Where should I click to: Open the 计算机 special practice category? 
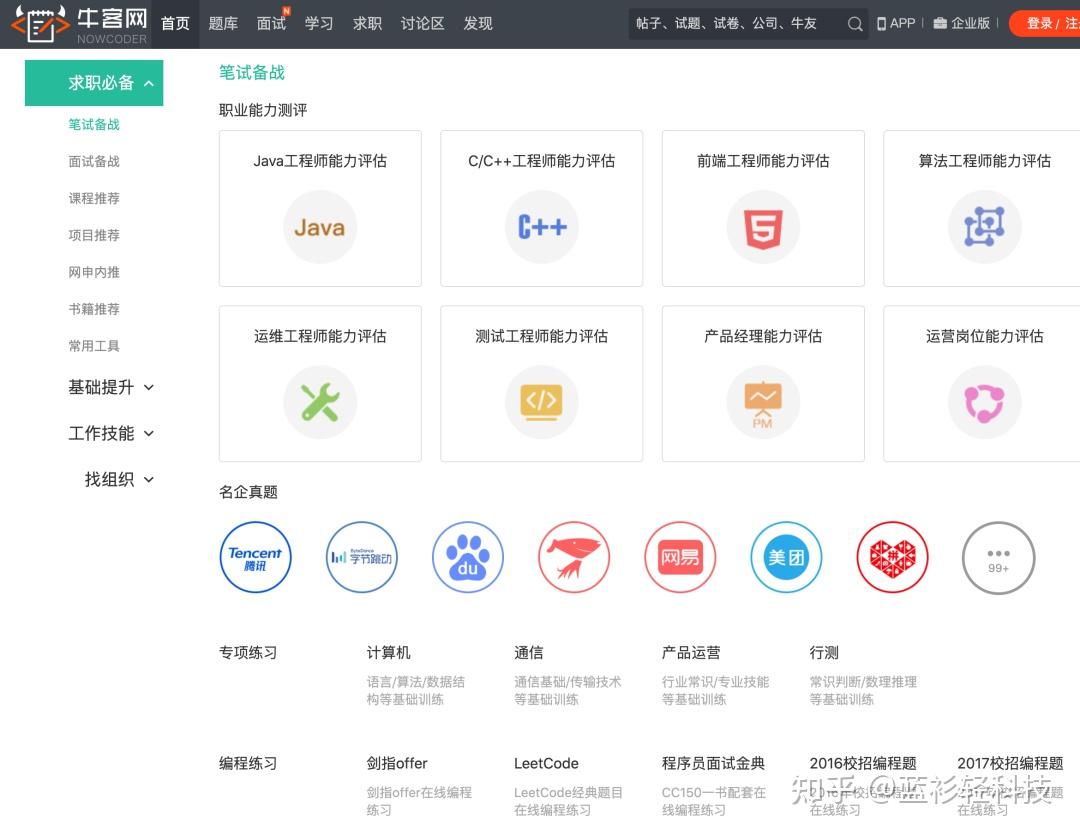pos(388,652)
